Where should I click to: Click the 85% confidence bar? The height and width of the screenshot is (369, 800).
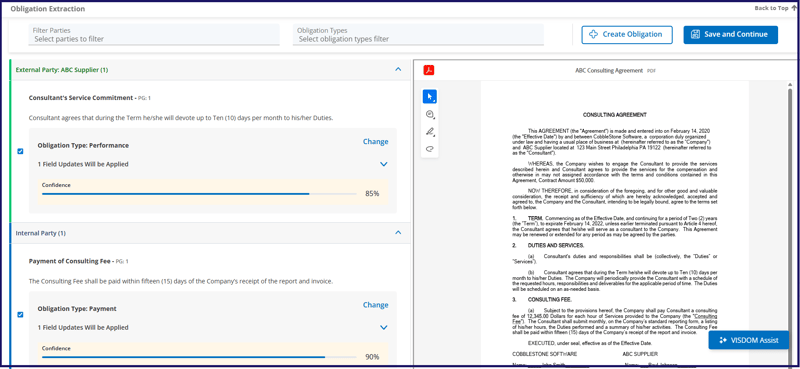pos(199,194)
